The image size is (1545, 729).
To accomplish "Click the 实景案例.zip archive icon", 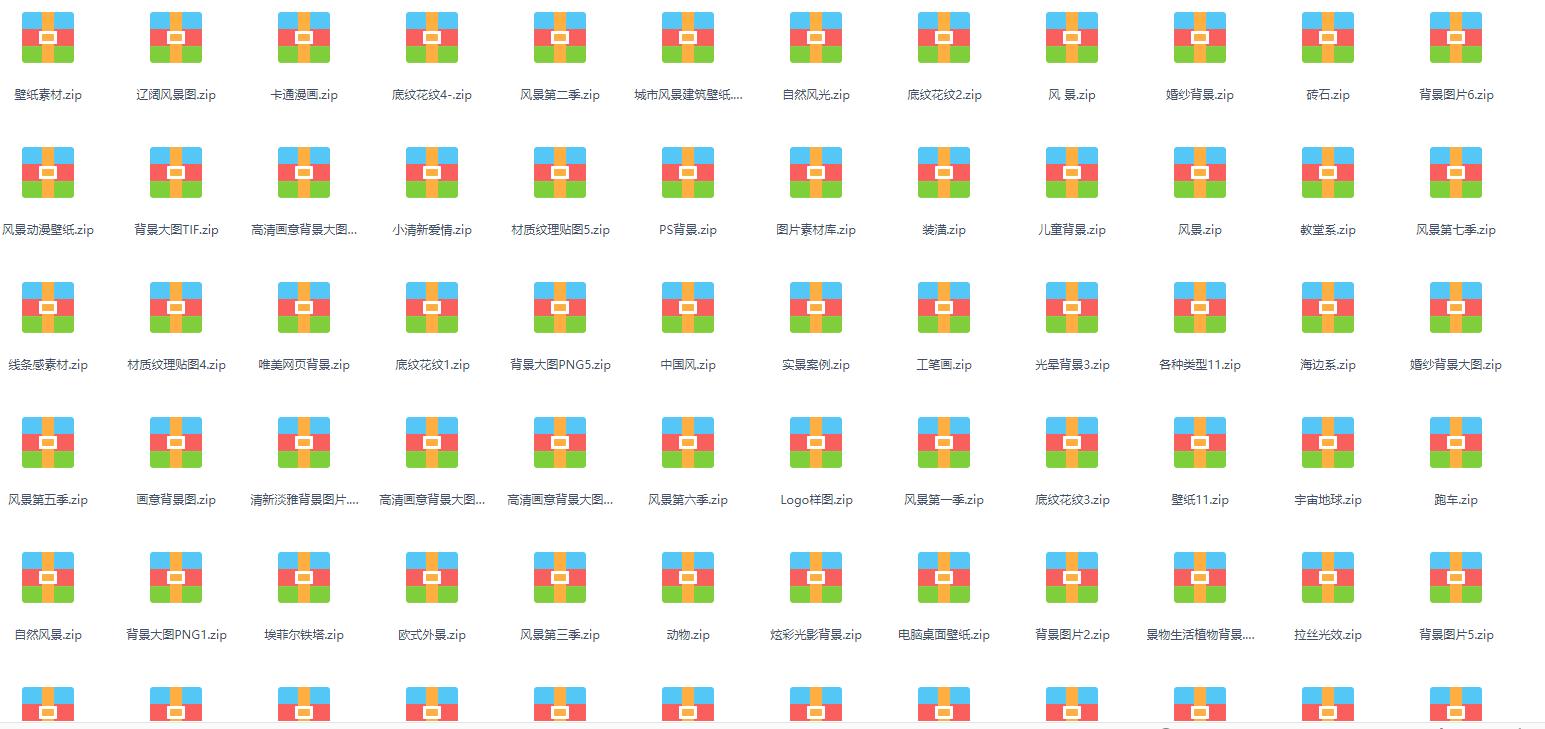I will [816, 308].
